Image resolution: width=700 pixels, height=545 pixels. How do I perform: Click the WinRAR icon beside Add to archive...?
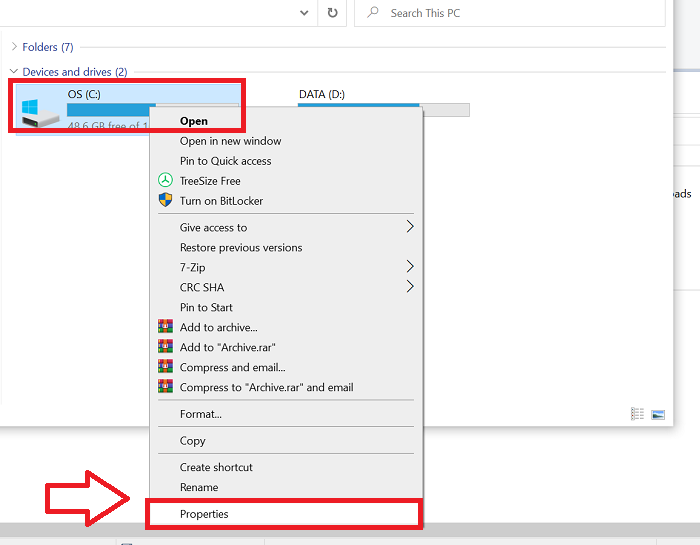tap(166, 327)
